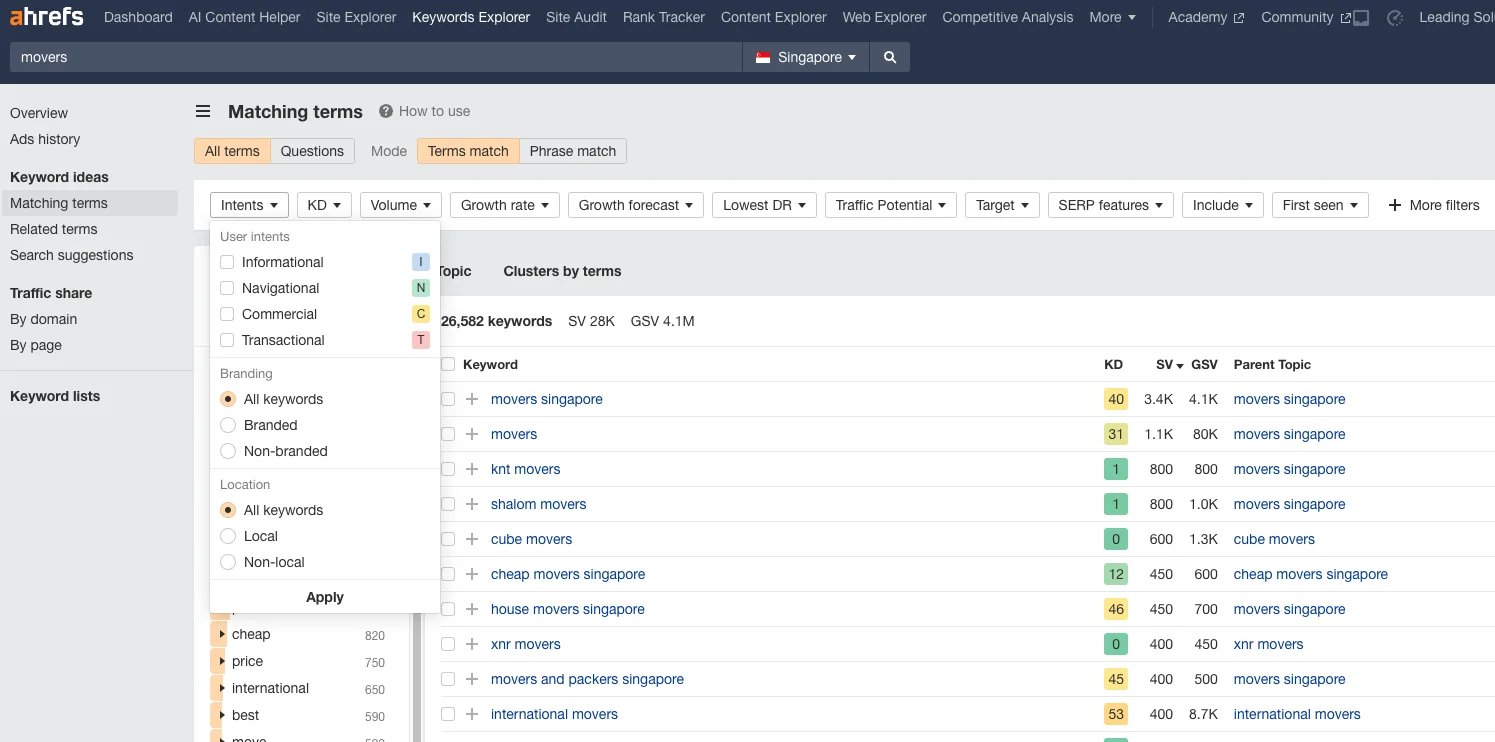The image size is (1495, 742).
Task: Check the Informational intent checkbox
Action: coord(227,262)
